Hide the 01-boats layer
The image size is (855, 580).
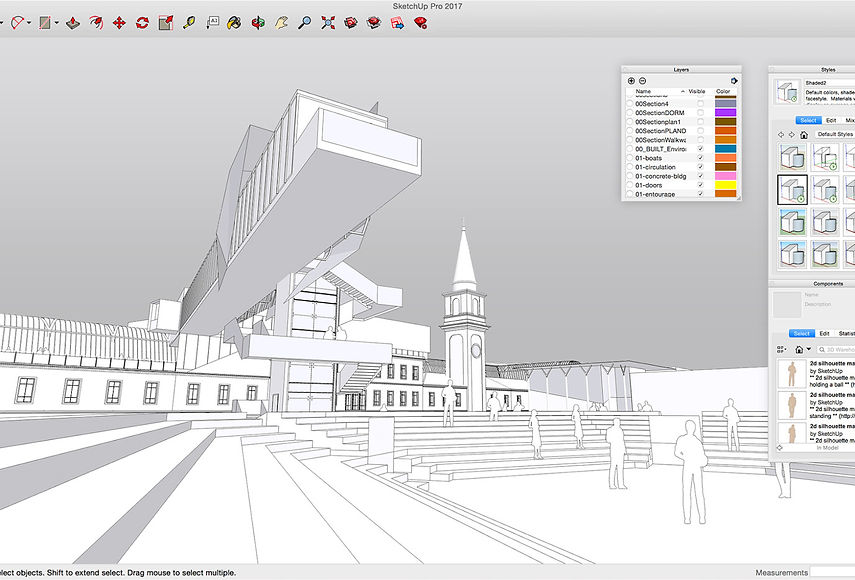(x=700, y=158)
